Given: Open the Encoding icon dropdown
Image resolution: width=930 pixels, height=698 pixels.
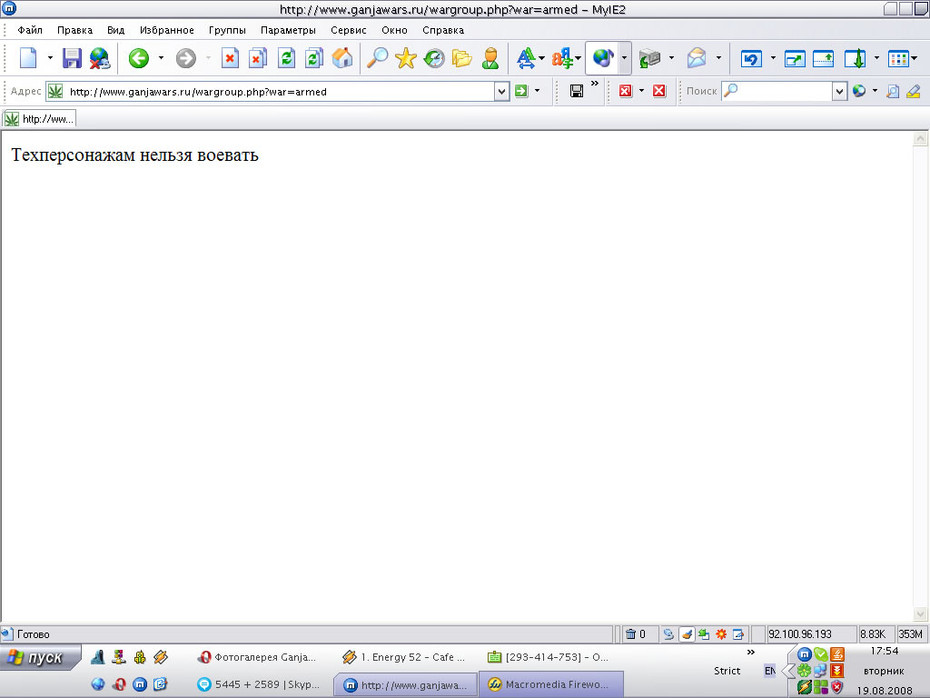Looking at the screenshot, I should click(x=578, y=58).
